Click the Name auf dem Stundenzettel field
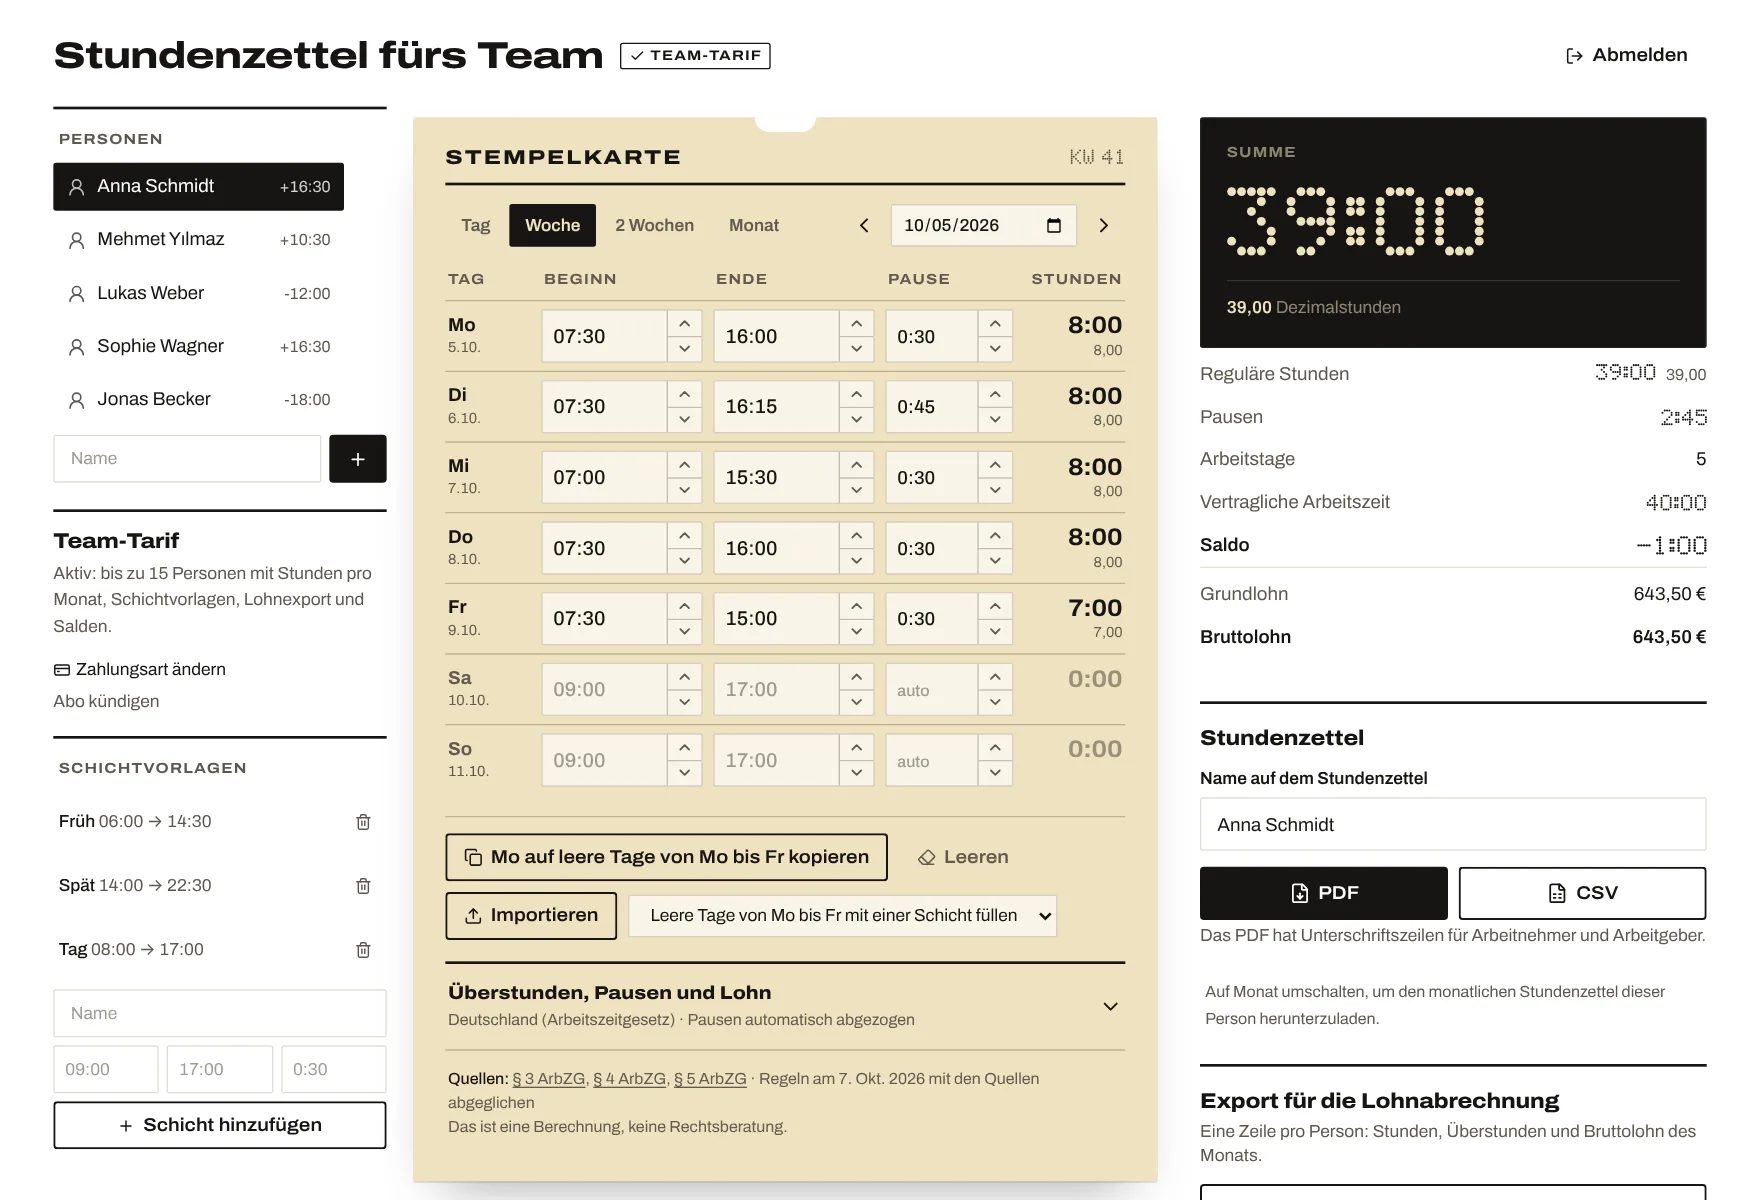The height and width of the screenshot is (1200, 1760). [1453, 825]
